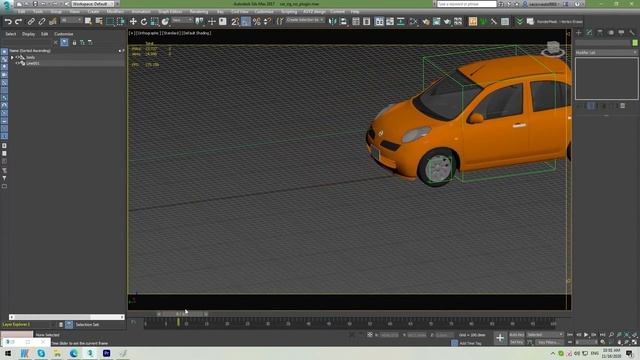Open the reference coordinate system dropdown

tap(182, 20)
